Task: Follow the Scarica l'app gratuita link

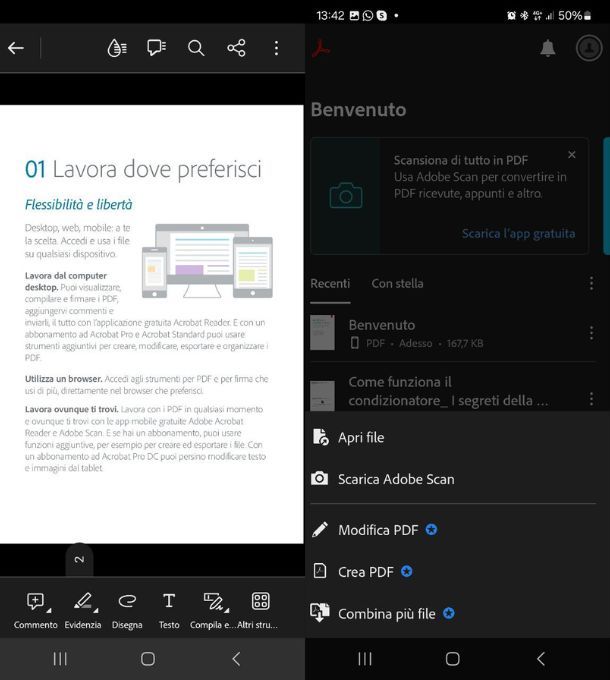Action: click(519, 233)
